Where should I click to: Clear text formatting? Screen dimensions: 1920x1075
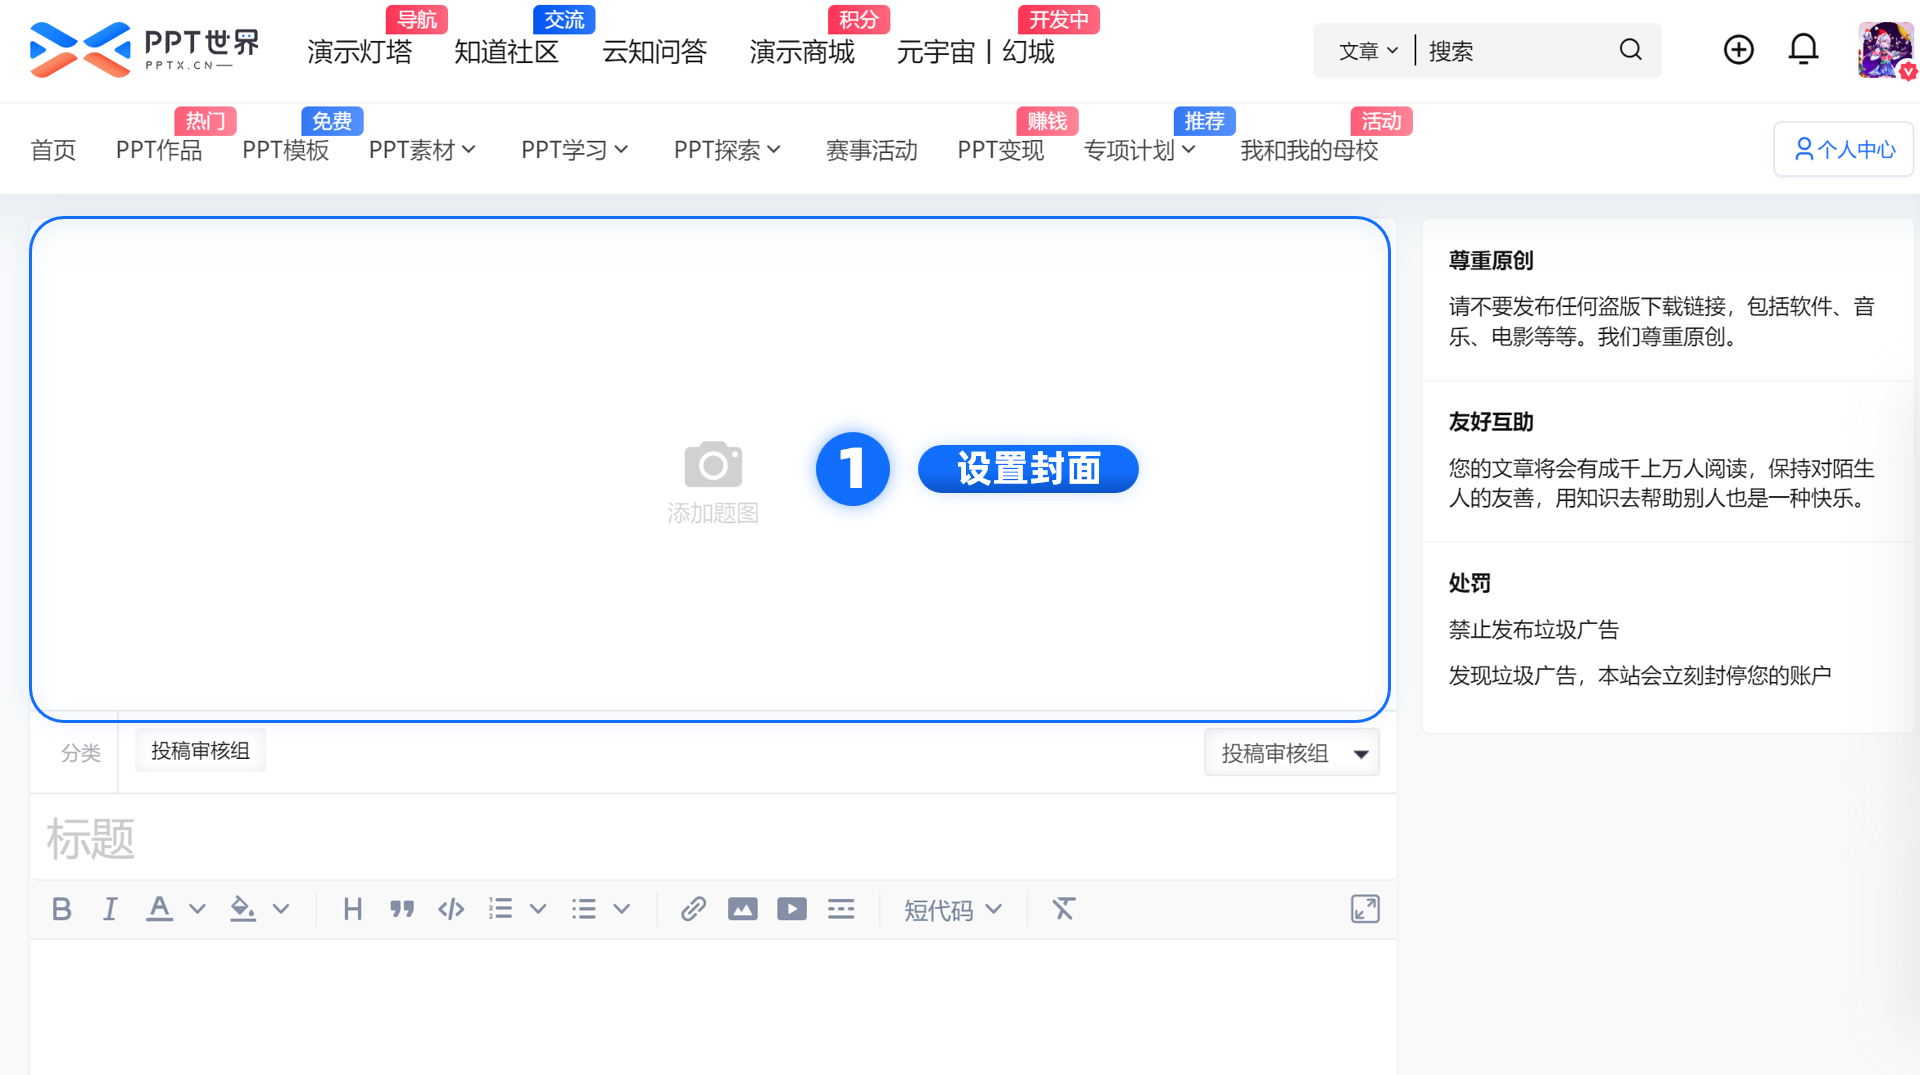(x=1063, y=909)
